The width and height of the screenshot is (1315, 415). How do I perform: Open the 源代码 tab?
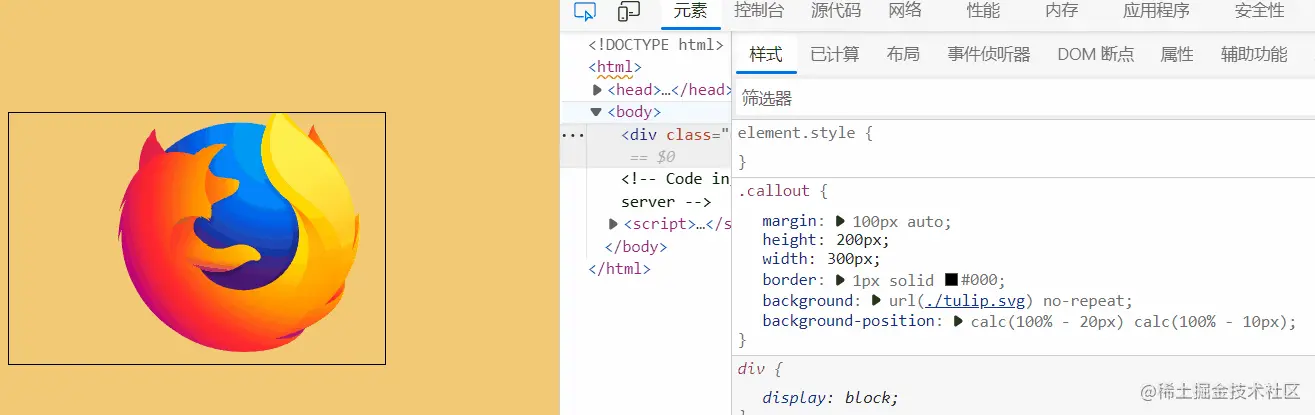pyautogui.click(x=836, y=11)
